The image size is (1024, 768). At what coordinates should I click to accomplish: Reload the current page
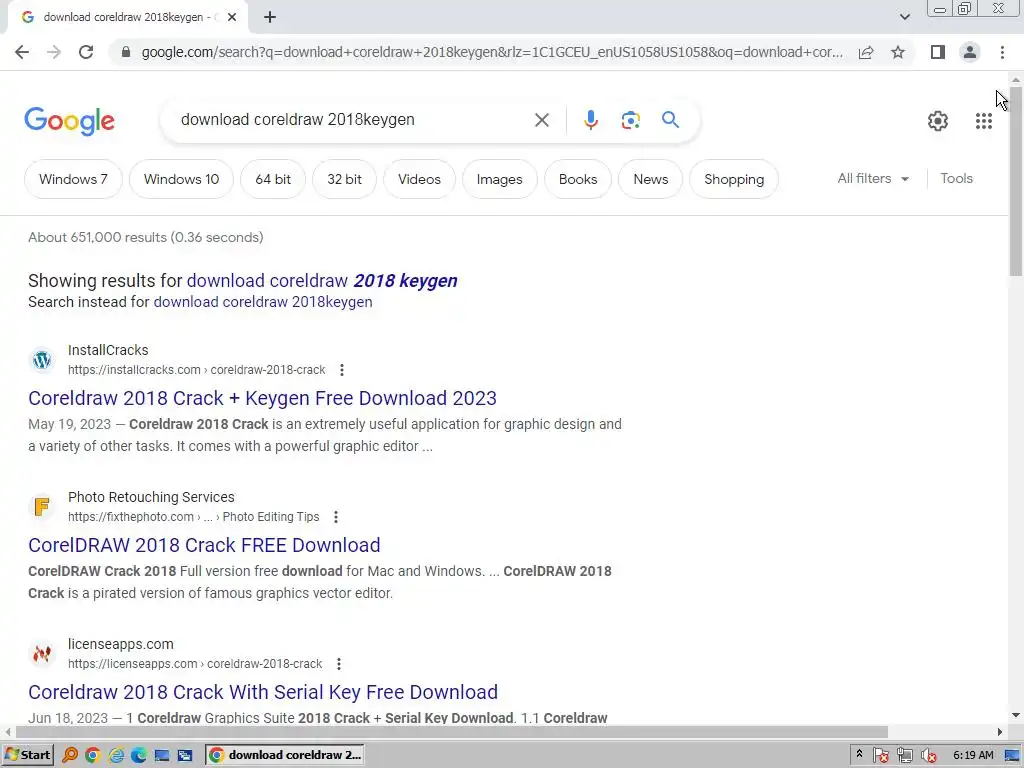point(86,52)
